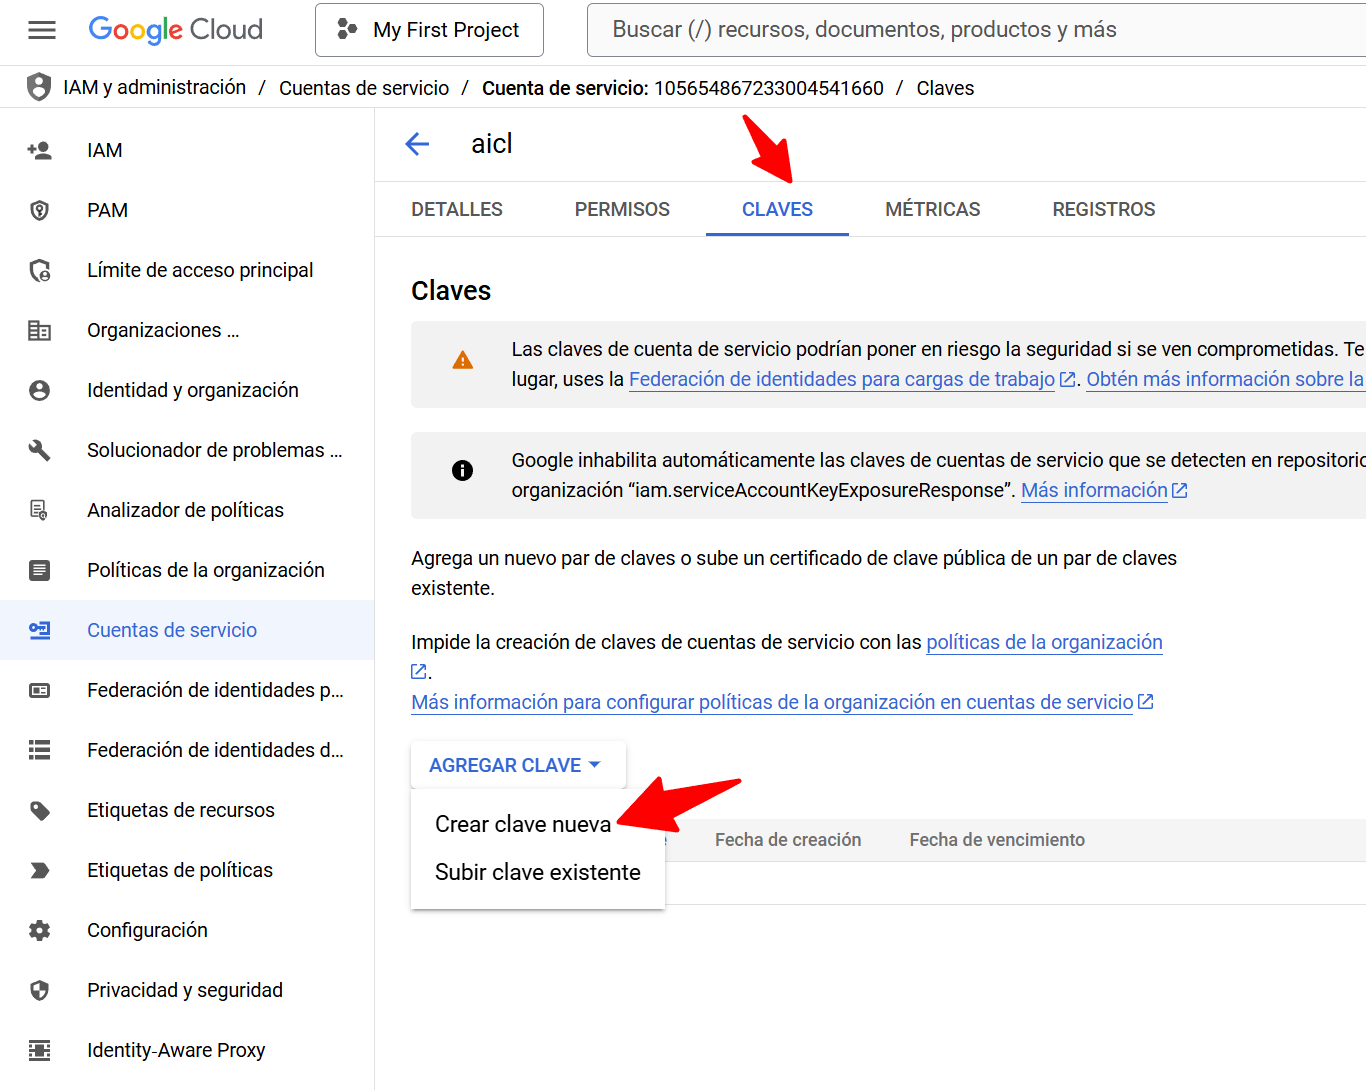
Task: Expand the AGREGAR CLAVE dropdown
Action: pos(516,765)
